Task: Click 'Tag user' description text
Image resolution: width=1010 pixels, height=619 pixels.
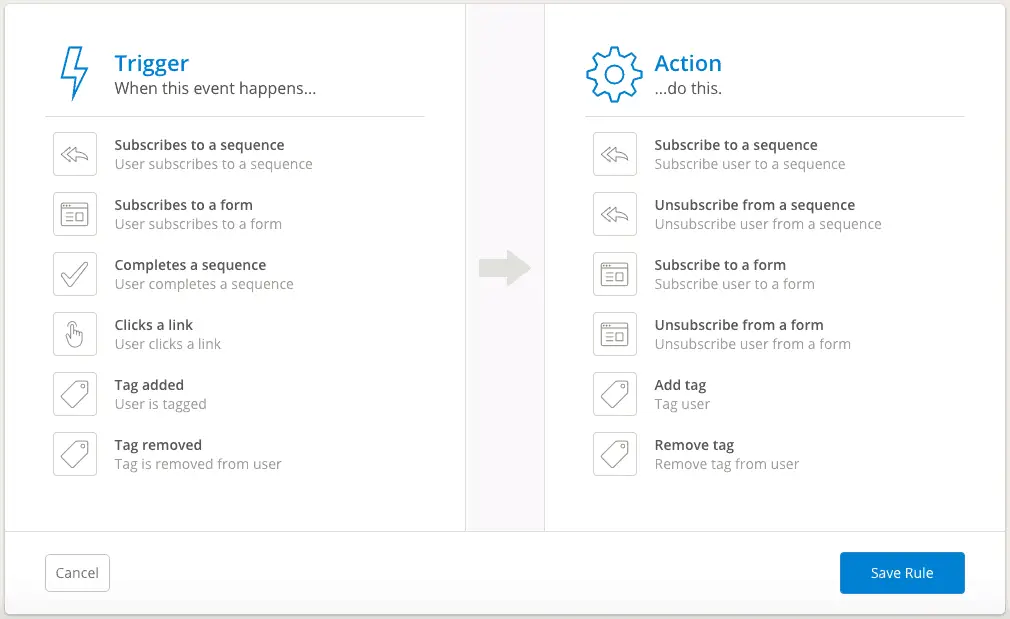Action: (x=682, y=404)
